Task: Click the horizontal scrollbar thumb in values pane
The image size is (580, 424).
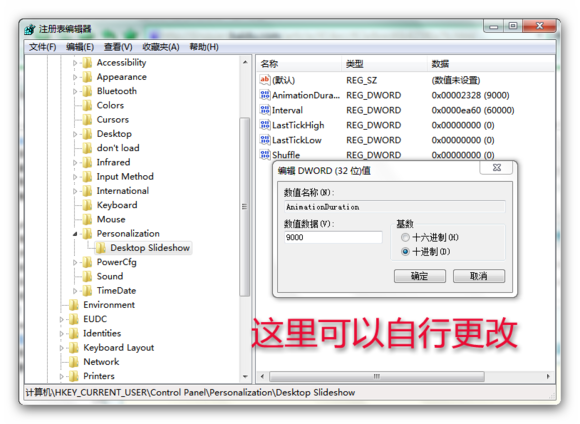Action: point(377,376)
